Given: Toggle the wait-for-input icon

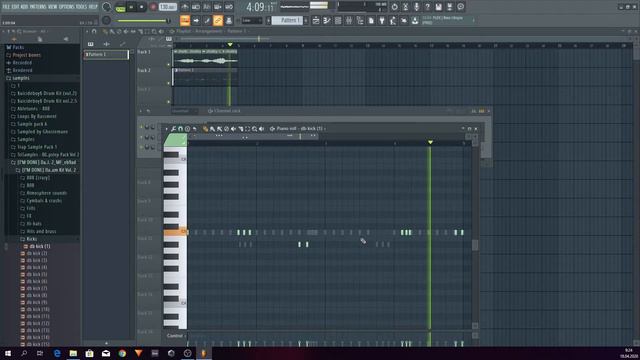Looking at the screenshot, I should (x=196, y=7).
